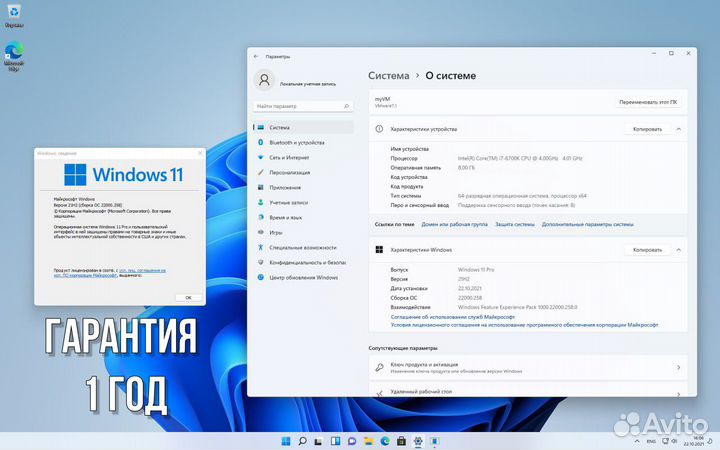Click the brush icon beside Персонализация
This screenshot has height=450, width=720.
click(260, 173)
